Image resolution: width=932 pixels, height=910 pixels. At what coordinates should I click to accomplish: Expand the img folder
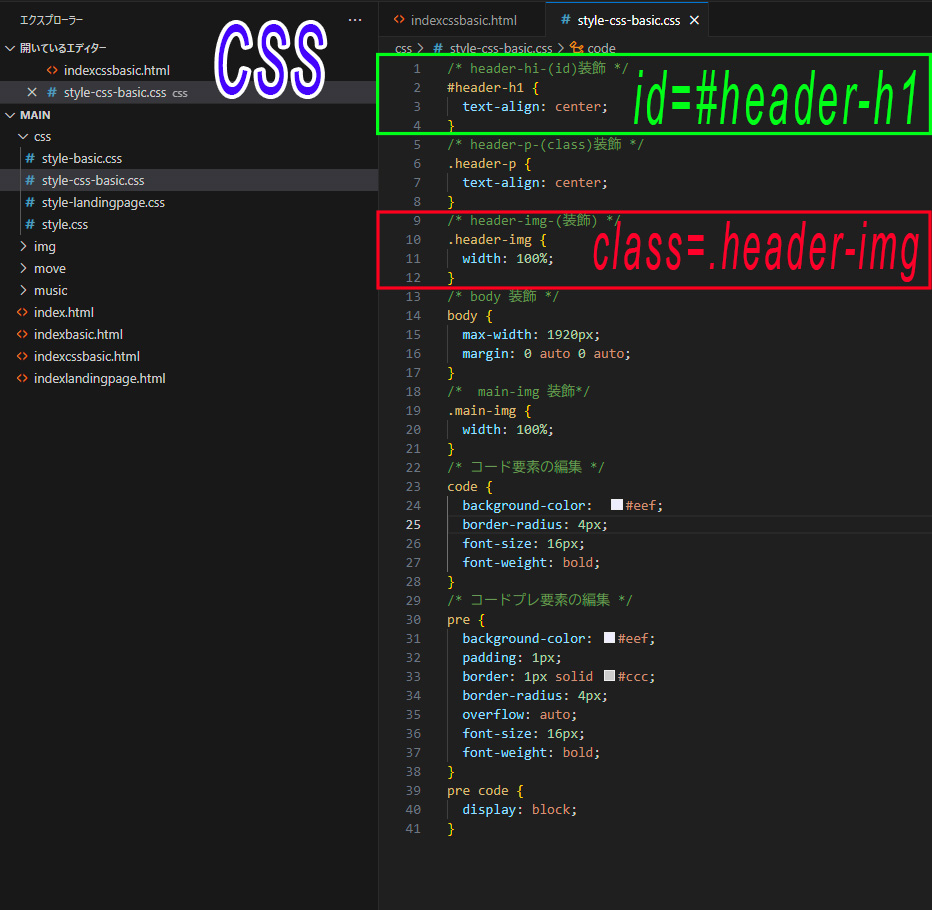click(23, 246)
